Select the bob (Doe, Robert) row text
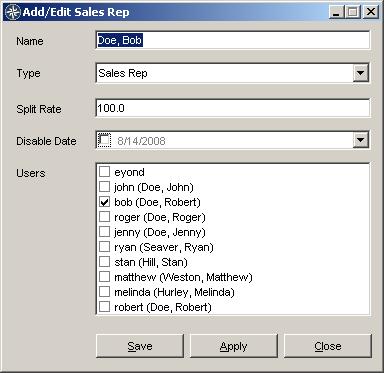 pyautogui.click(x=157, y=202)
